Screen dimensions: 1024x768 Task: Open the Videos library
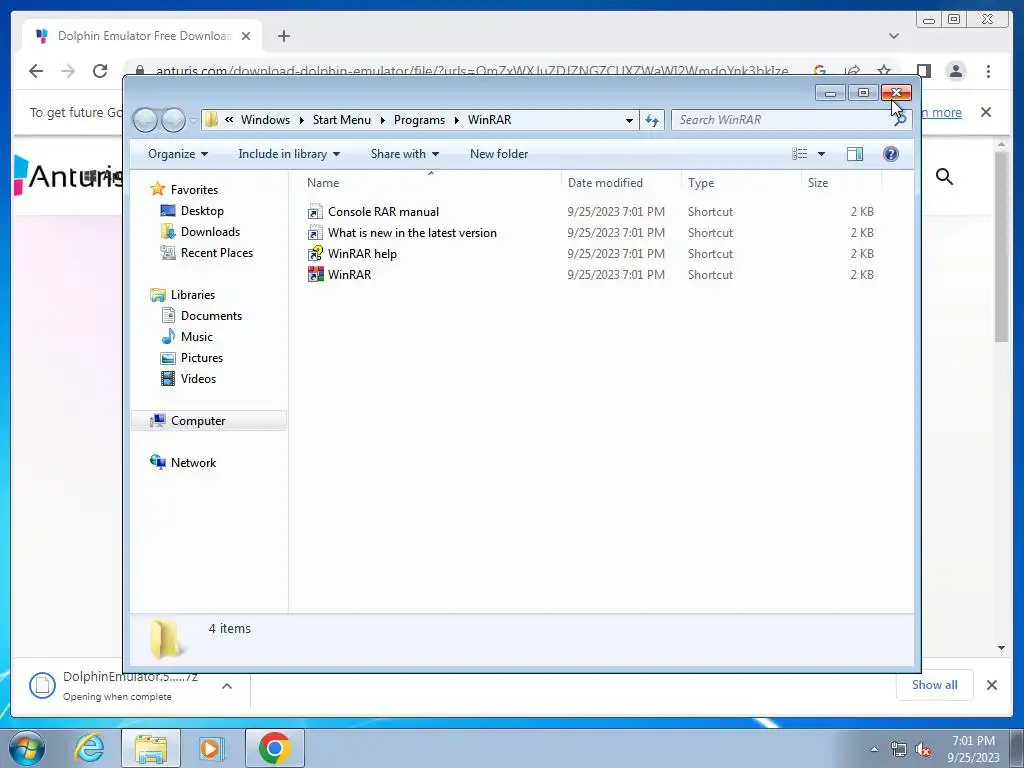click(x=198, y=379)
